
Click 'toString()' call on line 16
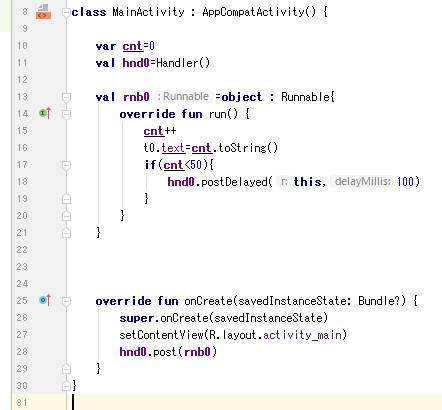248,148
